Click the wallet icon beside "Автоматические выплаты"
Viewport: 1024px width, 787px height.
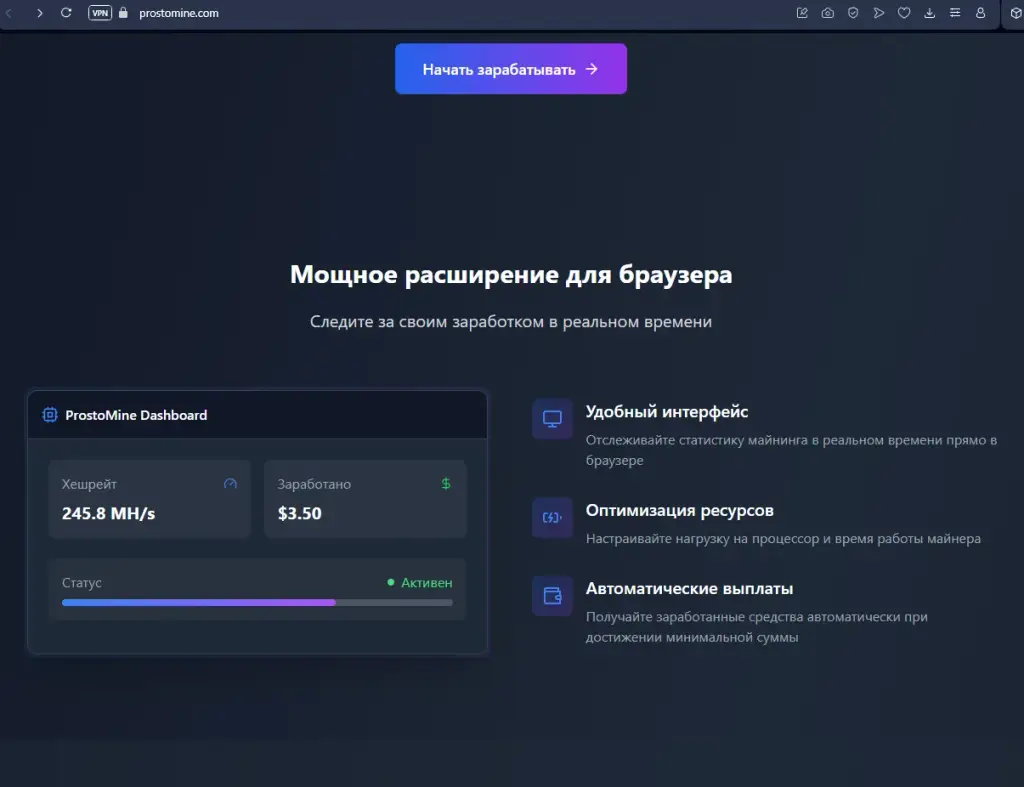[552, 596]
